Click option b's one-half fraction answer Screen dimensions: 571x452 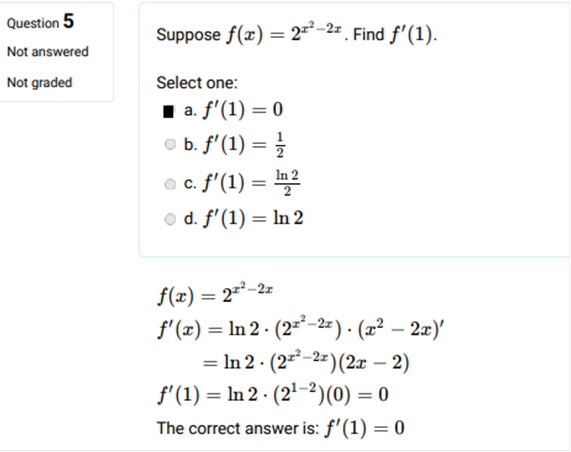tap(280, 145)
